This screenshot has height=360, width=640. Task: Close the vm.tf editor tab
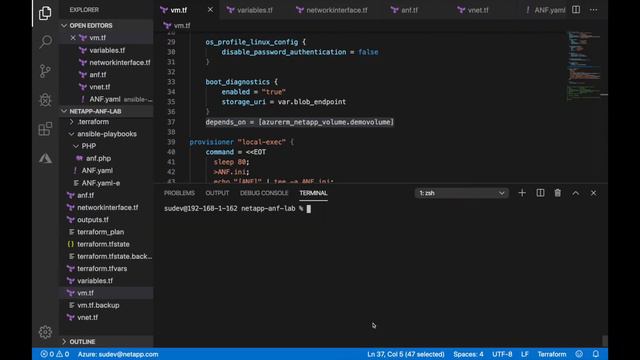[x=210, y=10]
